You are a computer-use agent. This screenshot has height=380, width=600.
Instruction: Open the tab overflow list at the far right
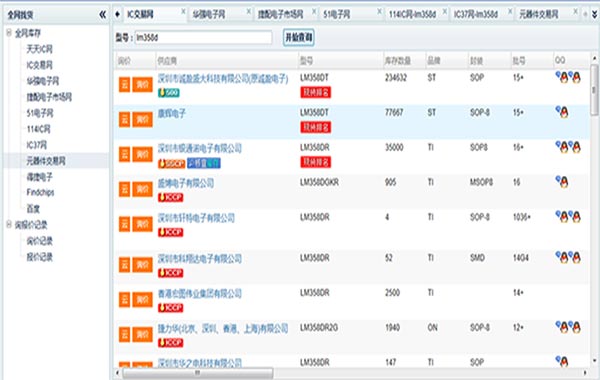pos(594,15)
